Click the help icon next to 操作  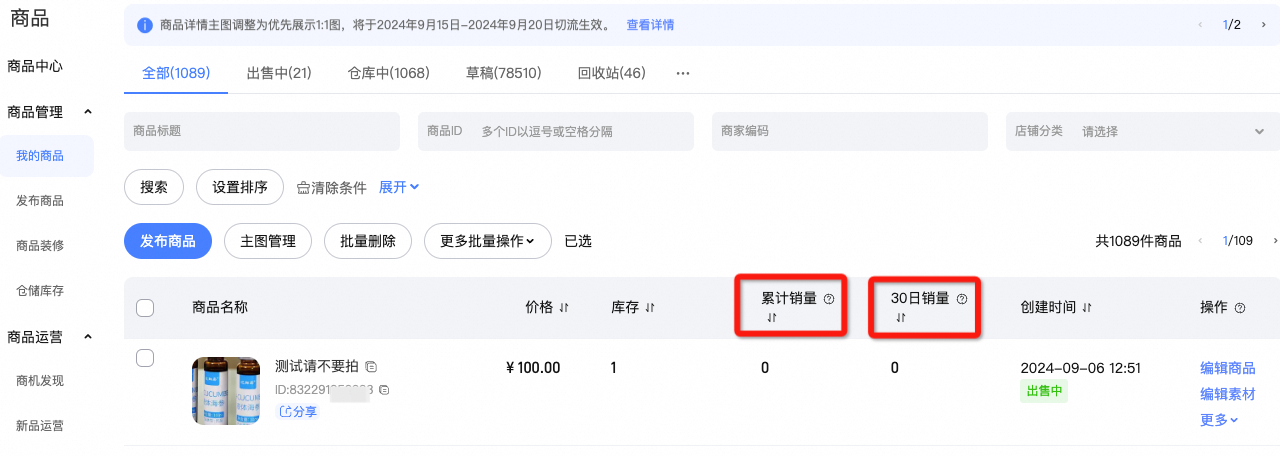click(x=1240, y=308)
